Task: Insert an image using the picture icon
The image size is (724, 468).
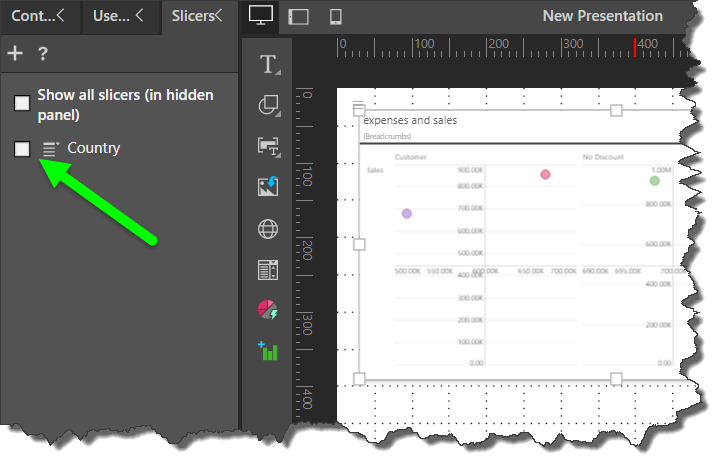Action: point(268,187)
